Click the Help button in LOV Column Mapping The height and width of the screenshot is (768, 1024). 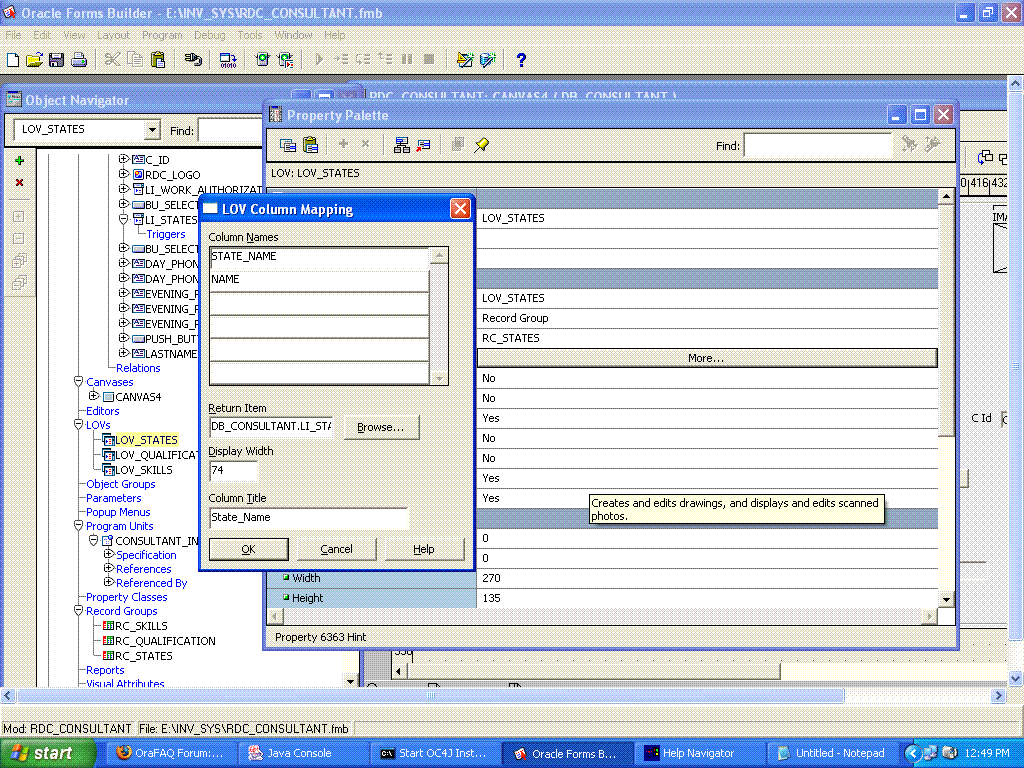click(x=424, y=549)
